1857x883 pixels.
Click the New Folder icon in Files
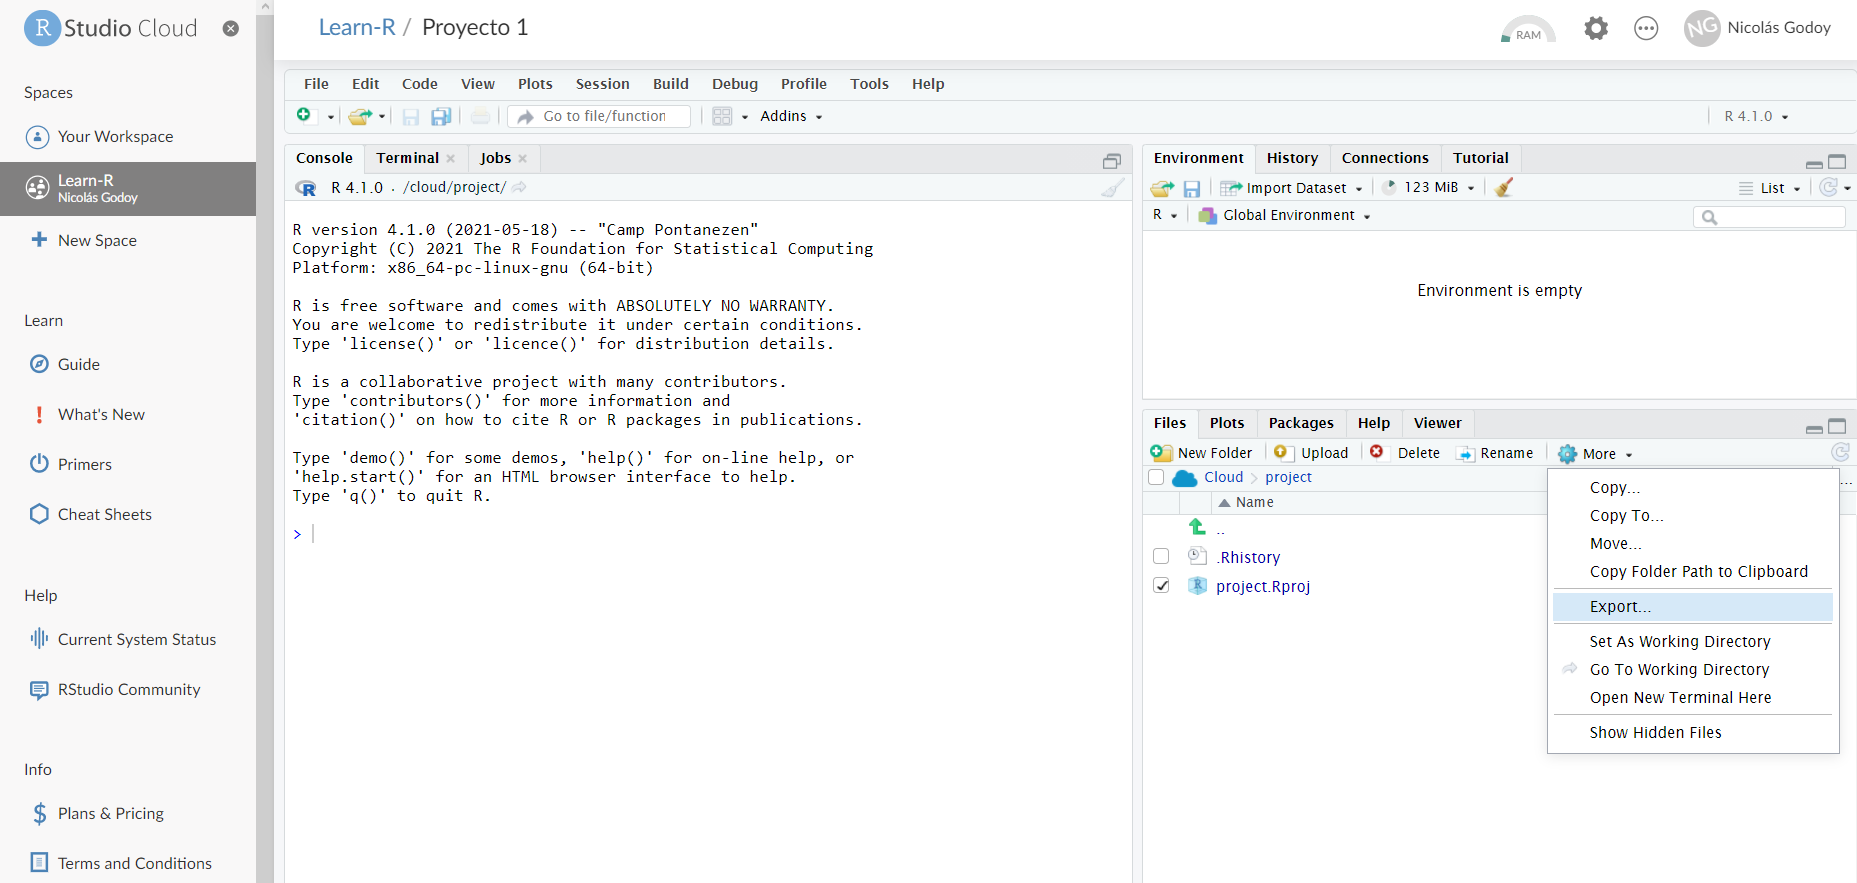point(1161,453)
